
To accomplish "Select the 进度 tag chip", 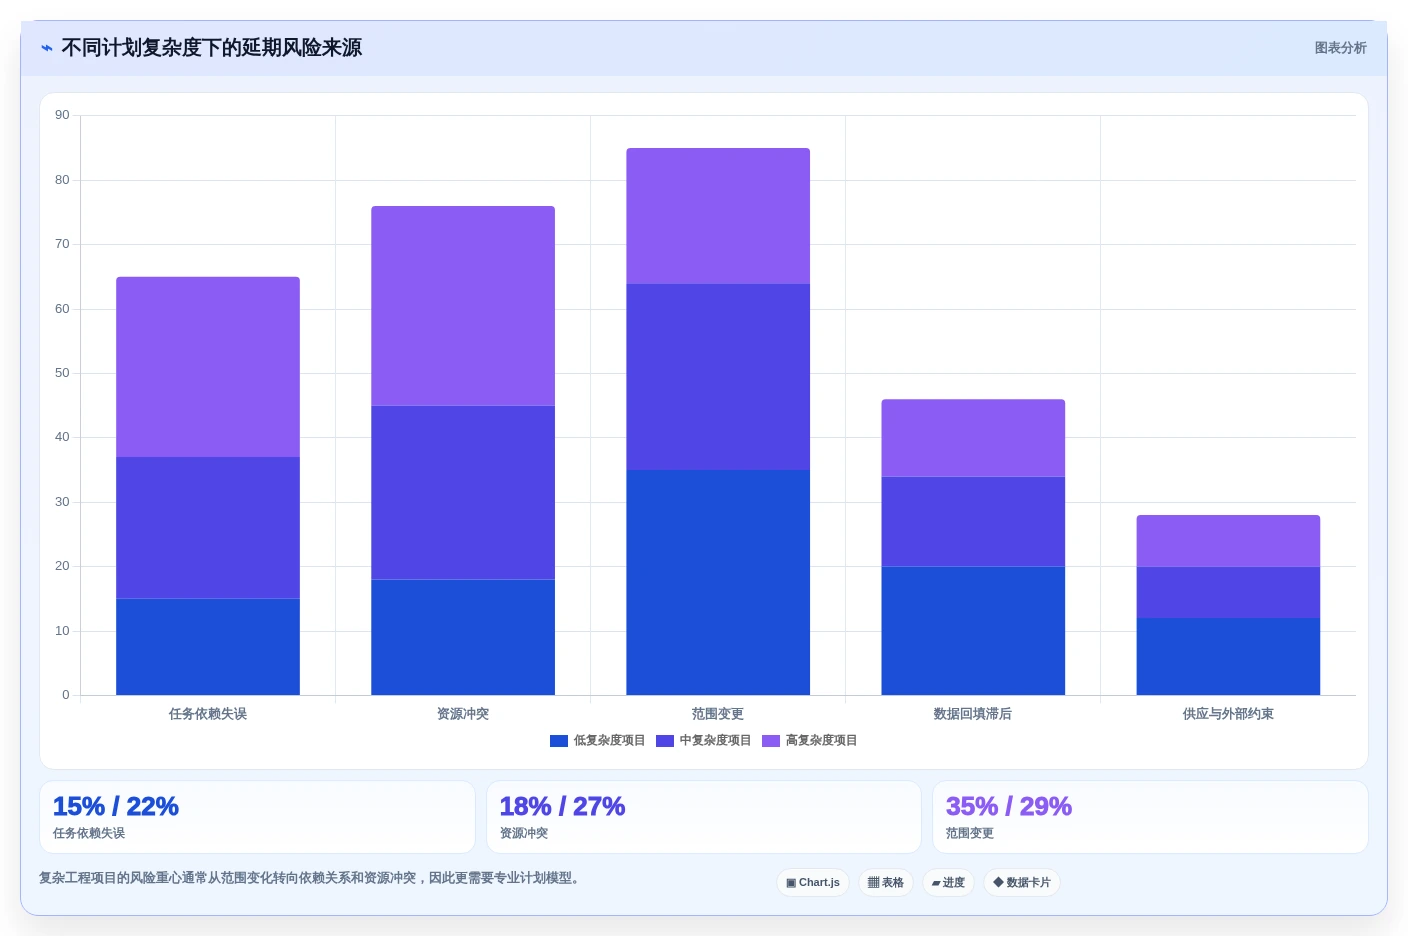I will pyautogui.click(x=948, y=883).
